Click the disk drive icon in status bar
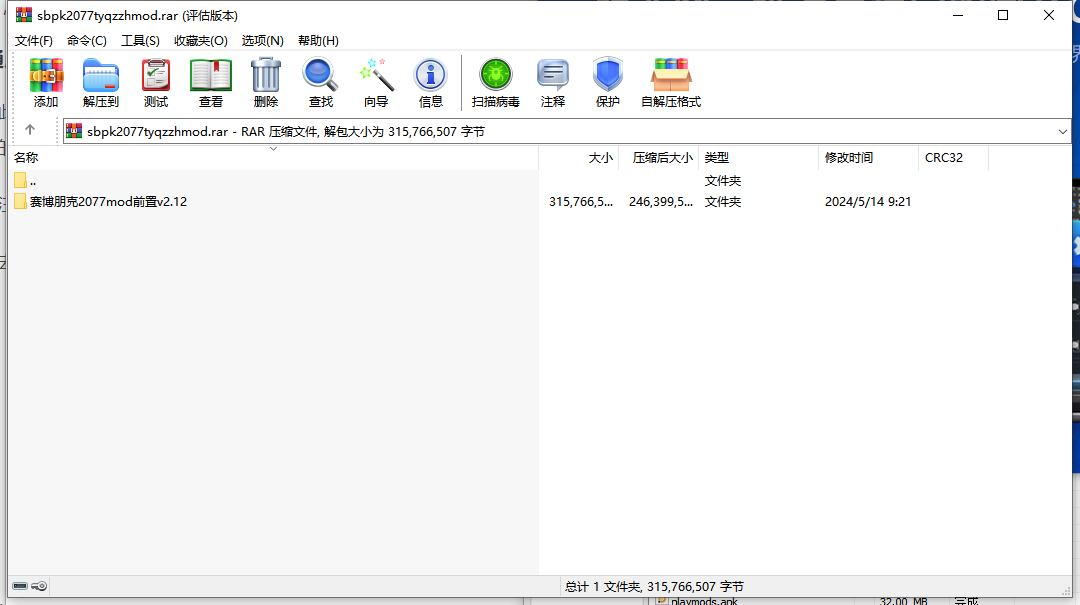The image size is (1080, 605). (20, 586)
